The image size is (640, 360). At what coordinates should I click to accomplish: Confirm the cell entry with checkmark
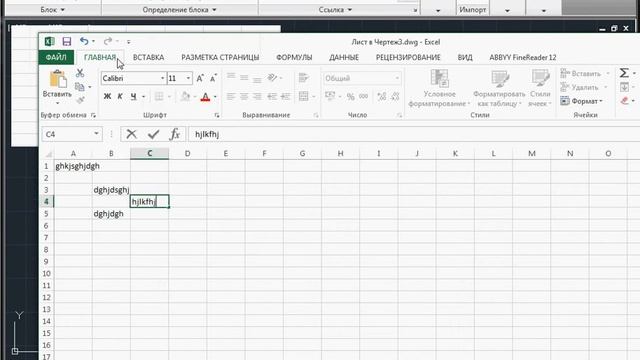153,134
